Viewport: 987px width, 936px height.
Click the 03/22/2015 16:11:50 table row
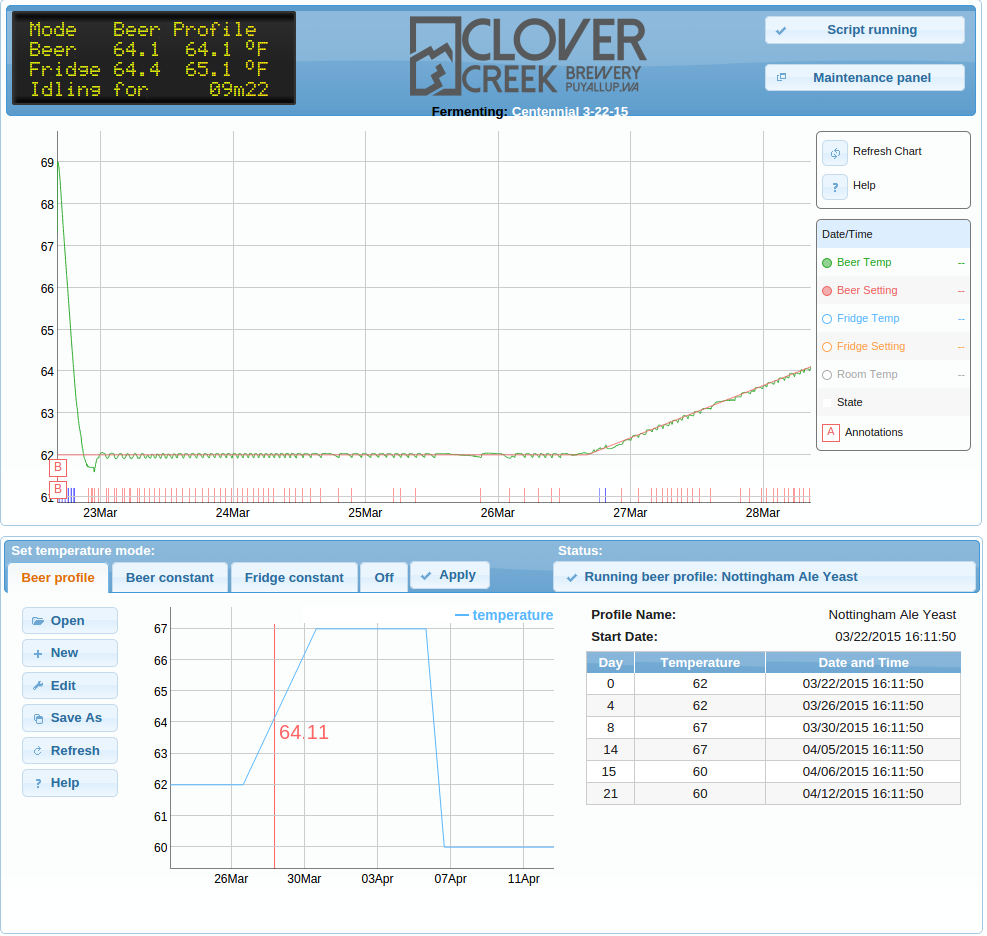(x=773, y=684)
